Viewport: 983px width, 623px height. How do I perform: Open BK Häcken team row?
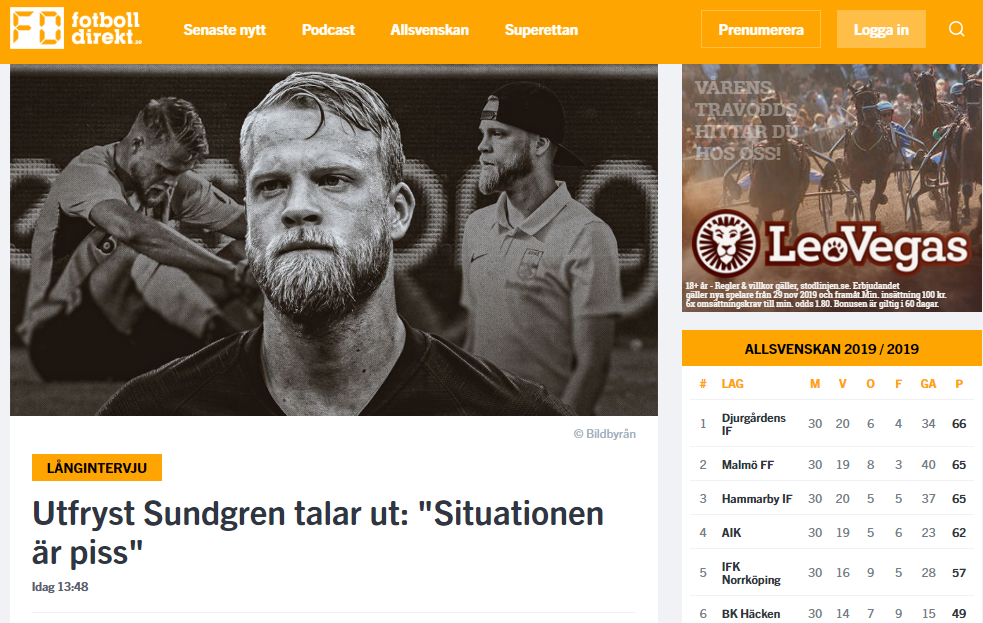click(831, 613)
